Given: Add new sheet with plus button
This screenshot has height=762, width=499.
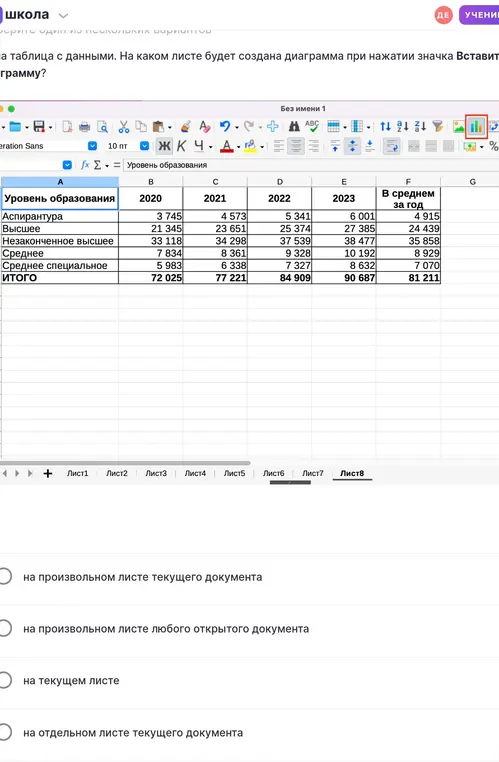Looking at the screenshot, I should tap(48, 473).
